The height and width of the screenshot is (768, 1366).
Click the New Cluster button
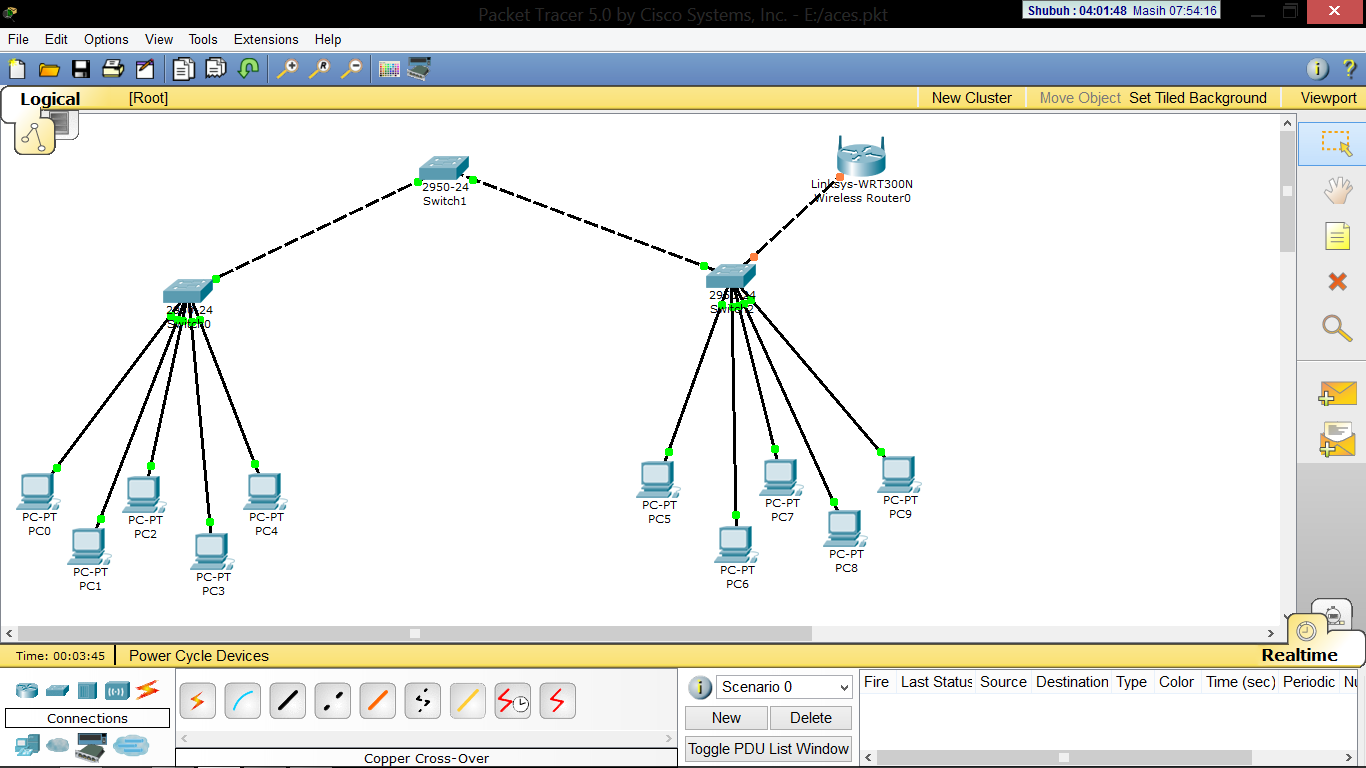pos(972,98)
